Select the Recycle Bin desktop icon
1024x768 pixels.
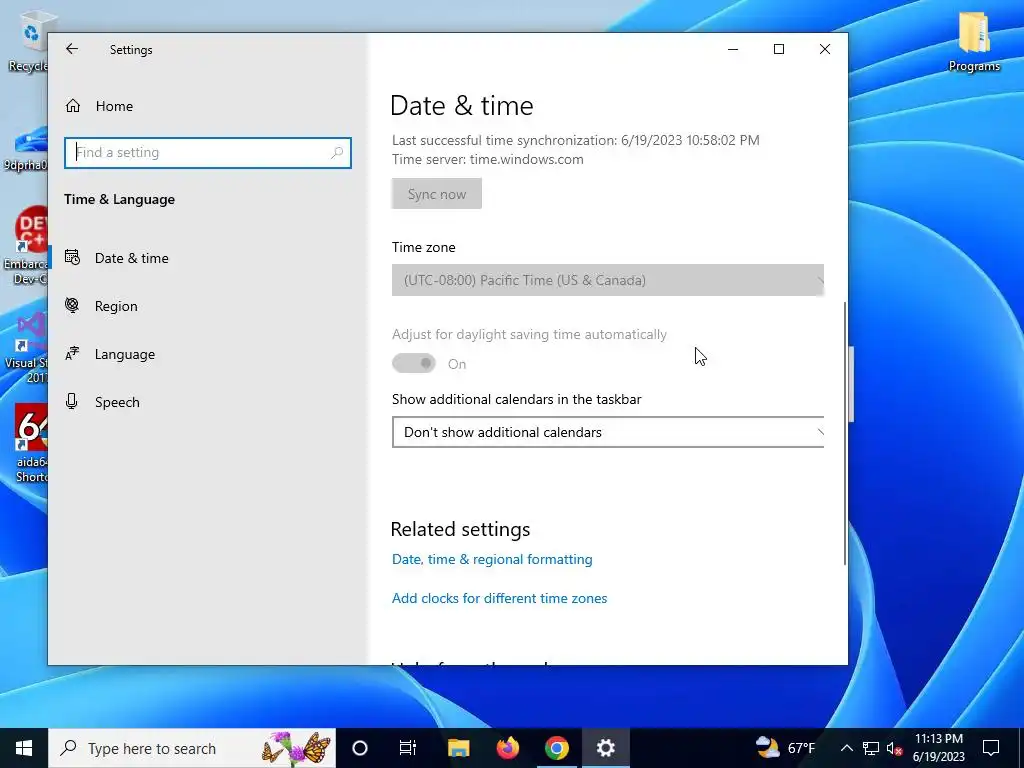coord(27,41)
